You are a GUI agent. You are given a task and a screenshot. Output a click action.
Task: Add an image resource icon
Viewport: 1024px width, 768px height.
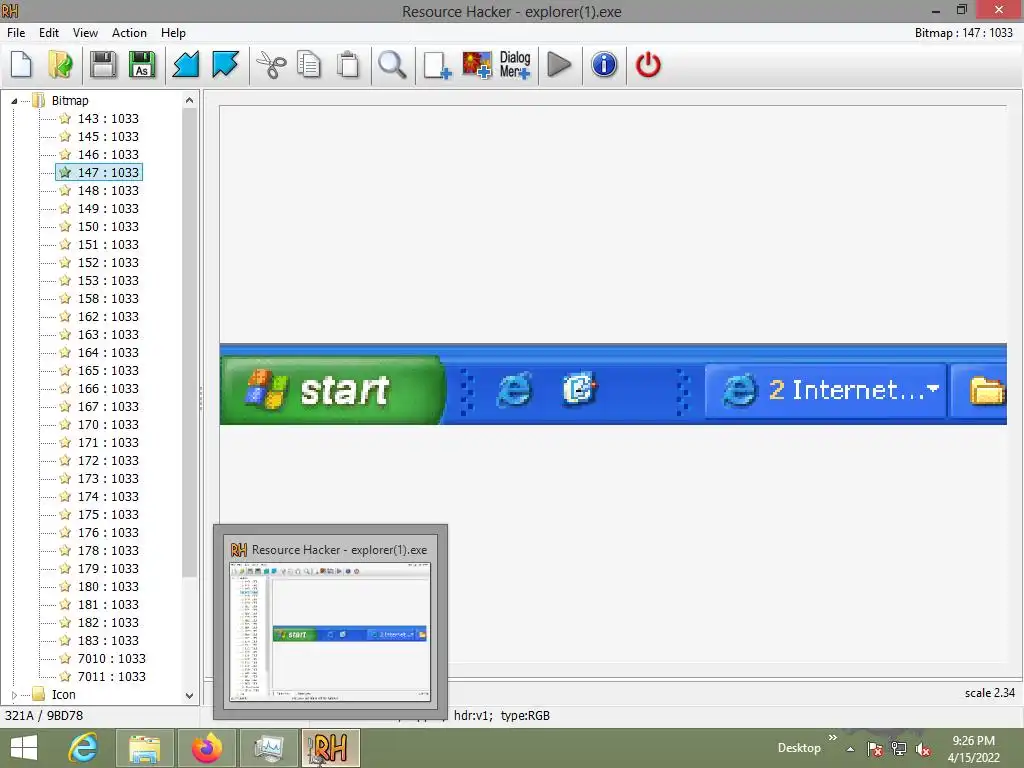(477, 65)
